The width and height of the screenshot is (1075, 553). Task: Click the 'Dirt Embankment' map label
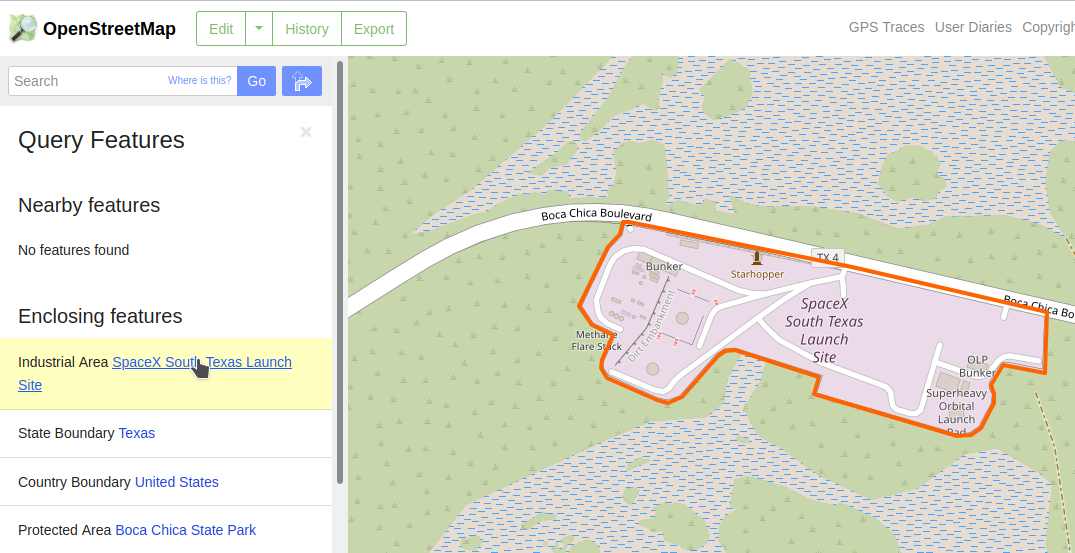coord(651,326)
